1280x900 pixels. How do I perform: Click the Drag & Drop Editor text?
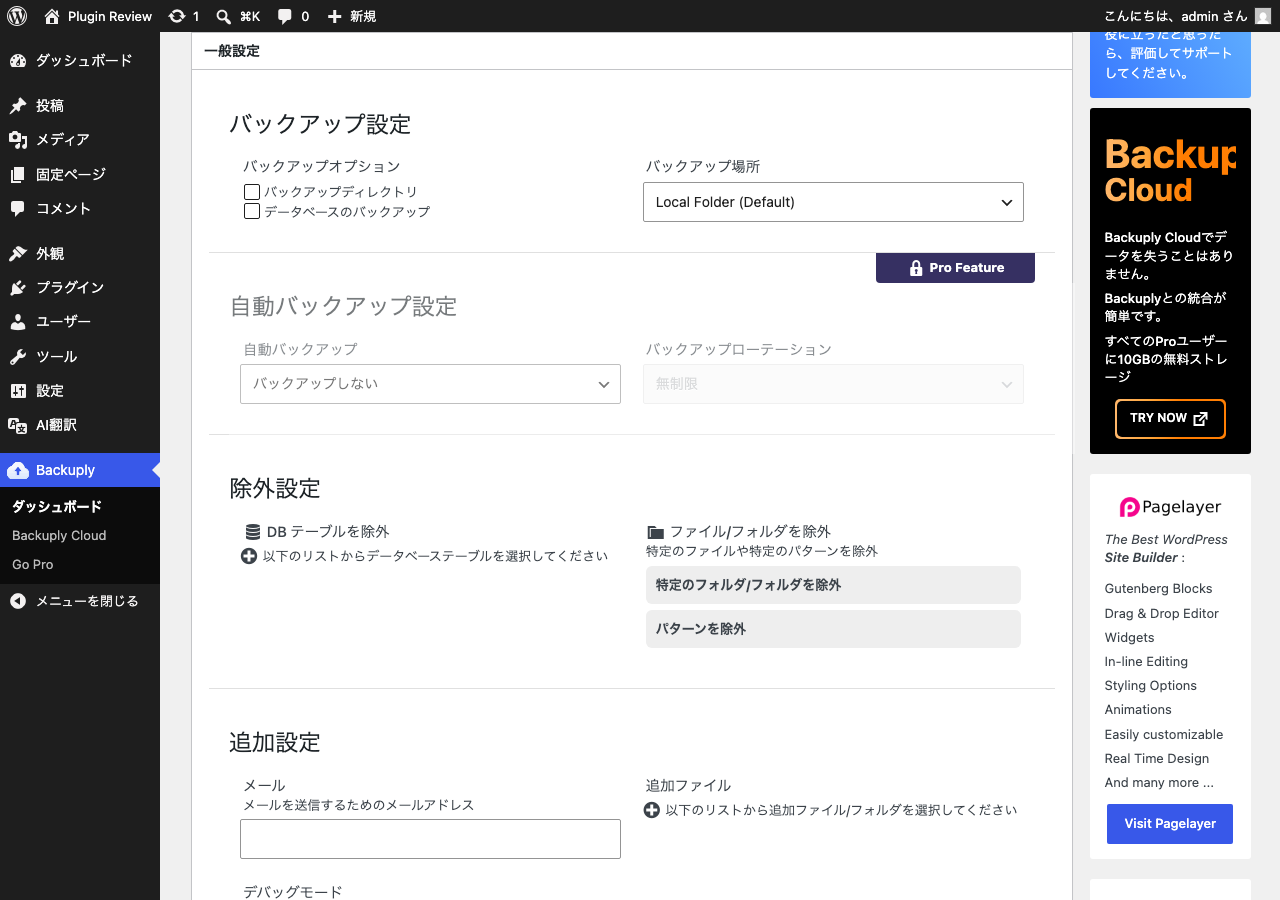pyautogui.click(x=1161, y=614)
